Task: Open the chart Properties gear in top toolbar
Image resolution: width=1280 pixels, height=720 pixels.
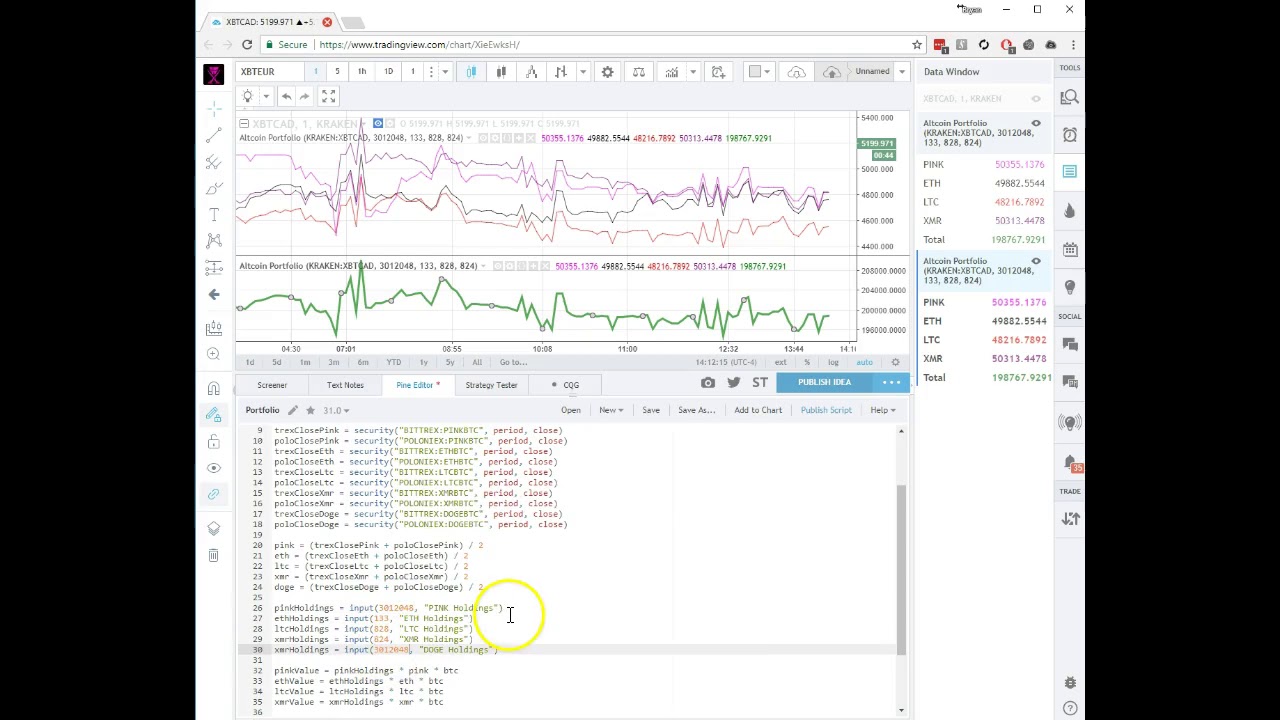Action: click(607, 72)
